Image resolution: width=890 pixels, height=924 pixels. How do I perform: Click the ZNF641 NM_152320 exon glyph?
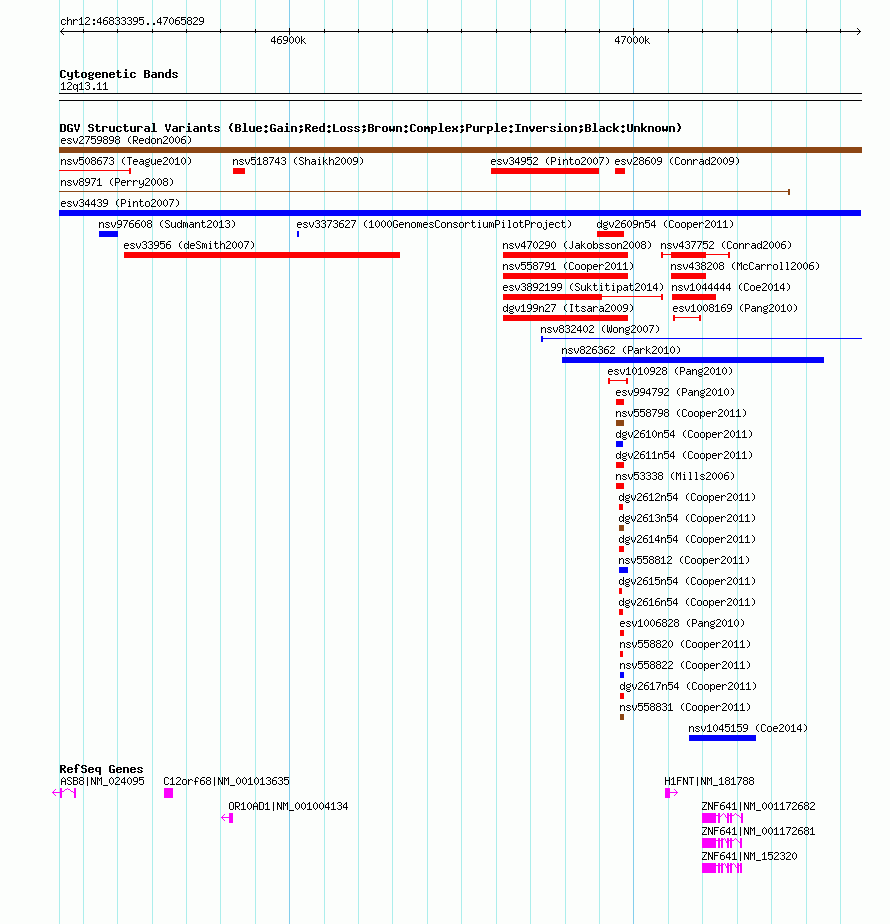tap(722, 868)
